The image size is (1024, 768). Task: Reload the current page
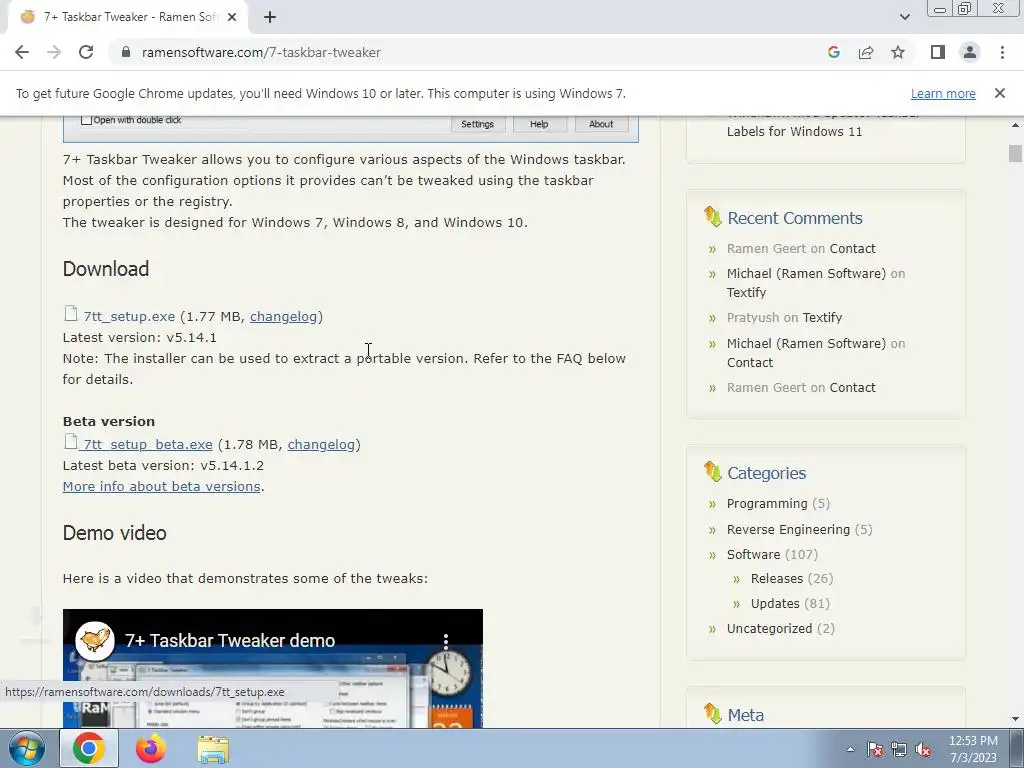[x=86, y=52]
